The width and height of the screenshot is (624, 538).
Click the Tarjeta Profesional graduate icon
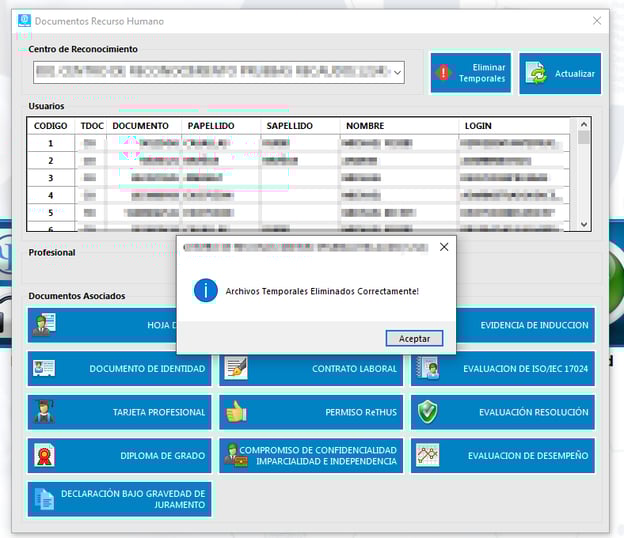pyautogui.click(x=44, y=412)
